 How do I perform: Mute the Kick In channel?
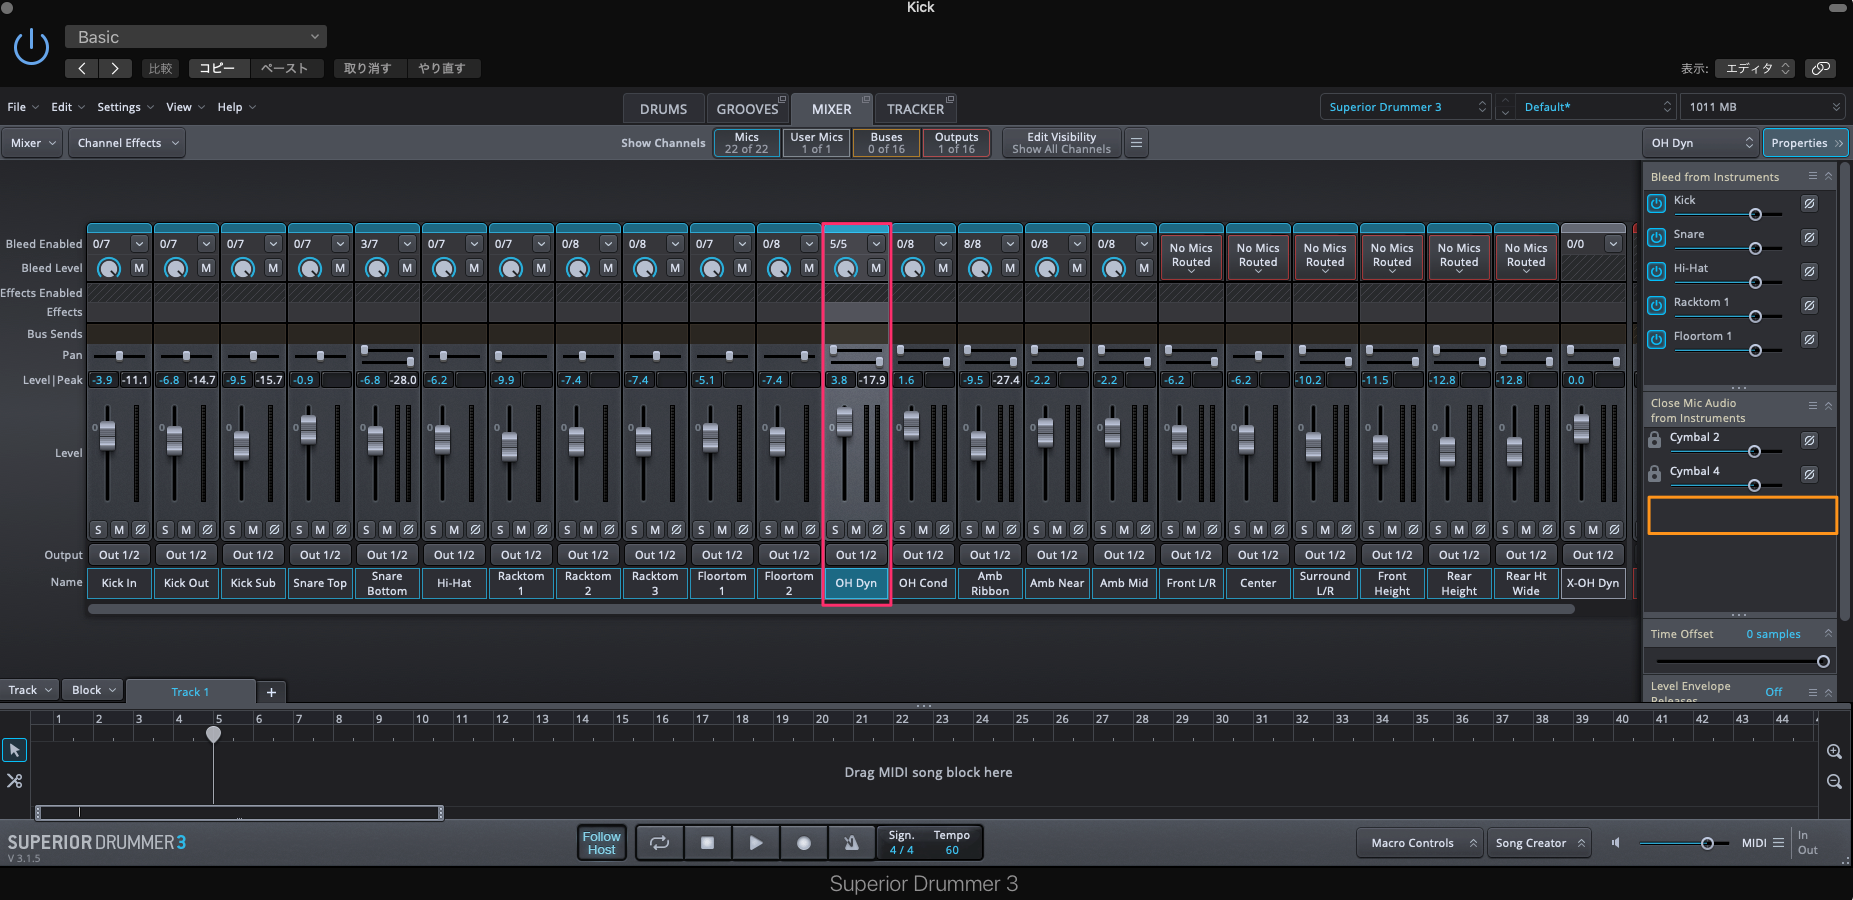119,529
